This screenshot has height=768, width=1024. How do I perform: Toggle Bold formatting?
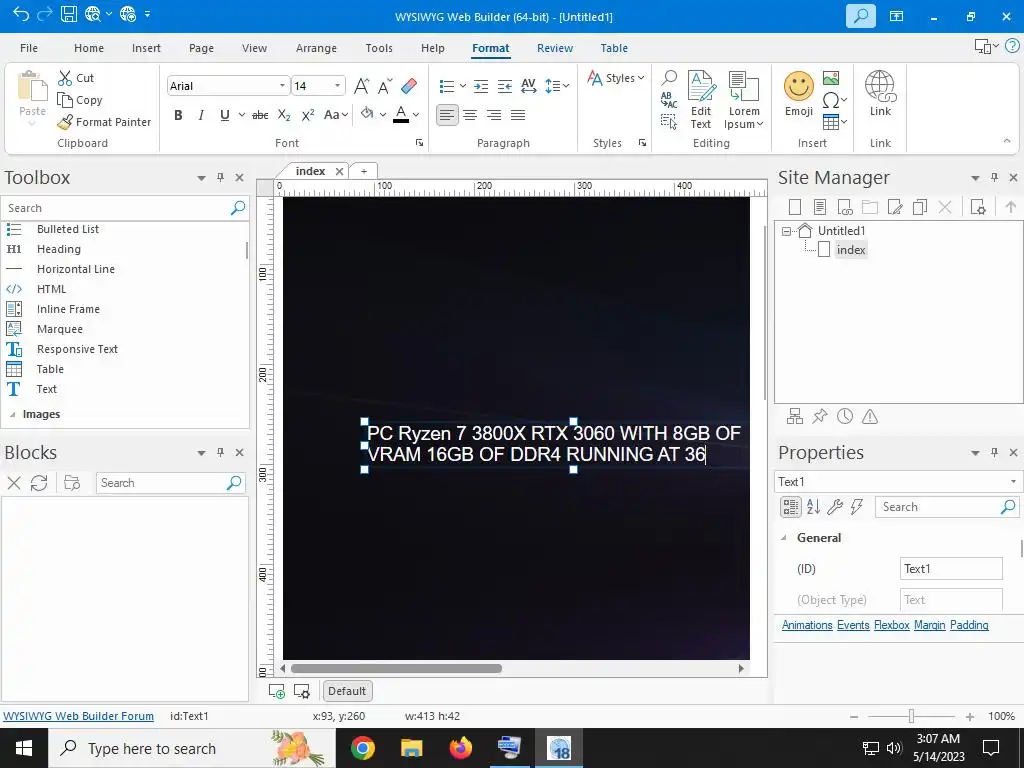178,115
